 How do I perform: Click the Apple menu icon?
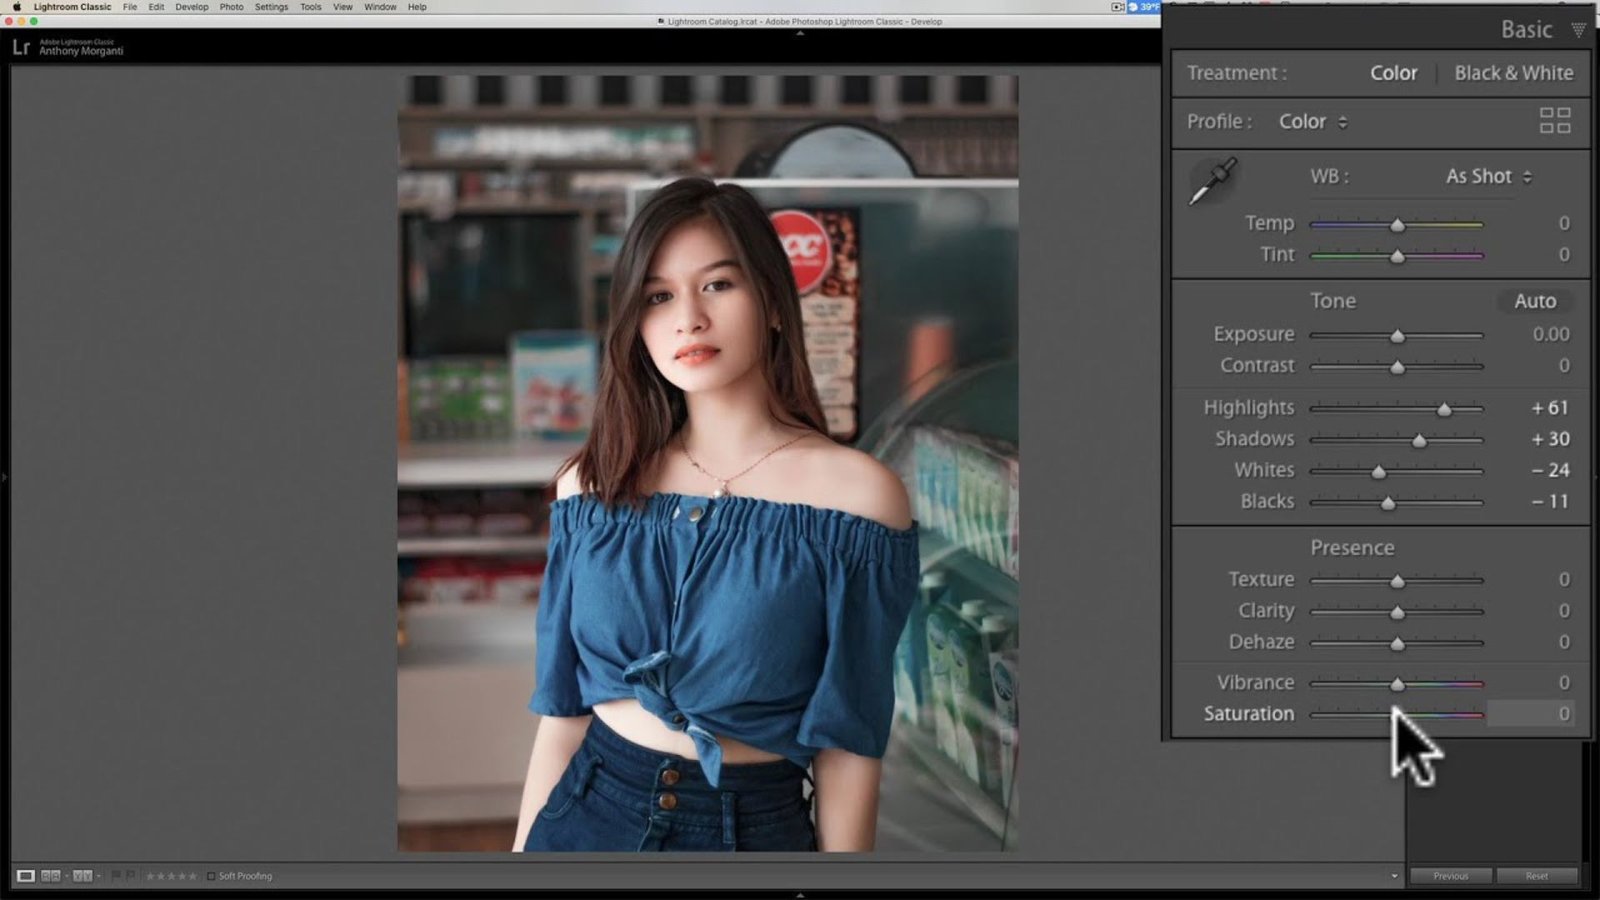pyautogui.click(x=16, y=7)
